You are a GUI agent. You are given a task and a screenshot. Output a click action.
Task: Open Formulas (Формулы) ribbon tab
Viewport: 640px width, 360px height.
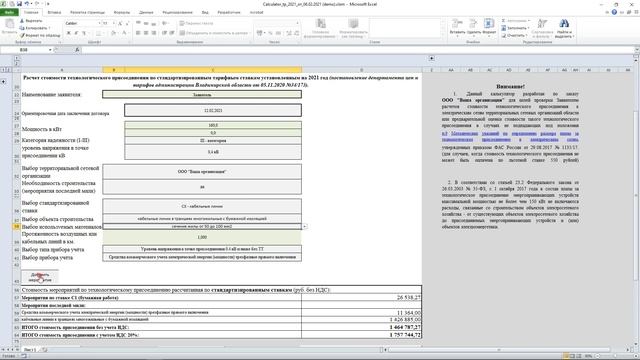click(x=122, y=12)
